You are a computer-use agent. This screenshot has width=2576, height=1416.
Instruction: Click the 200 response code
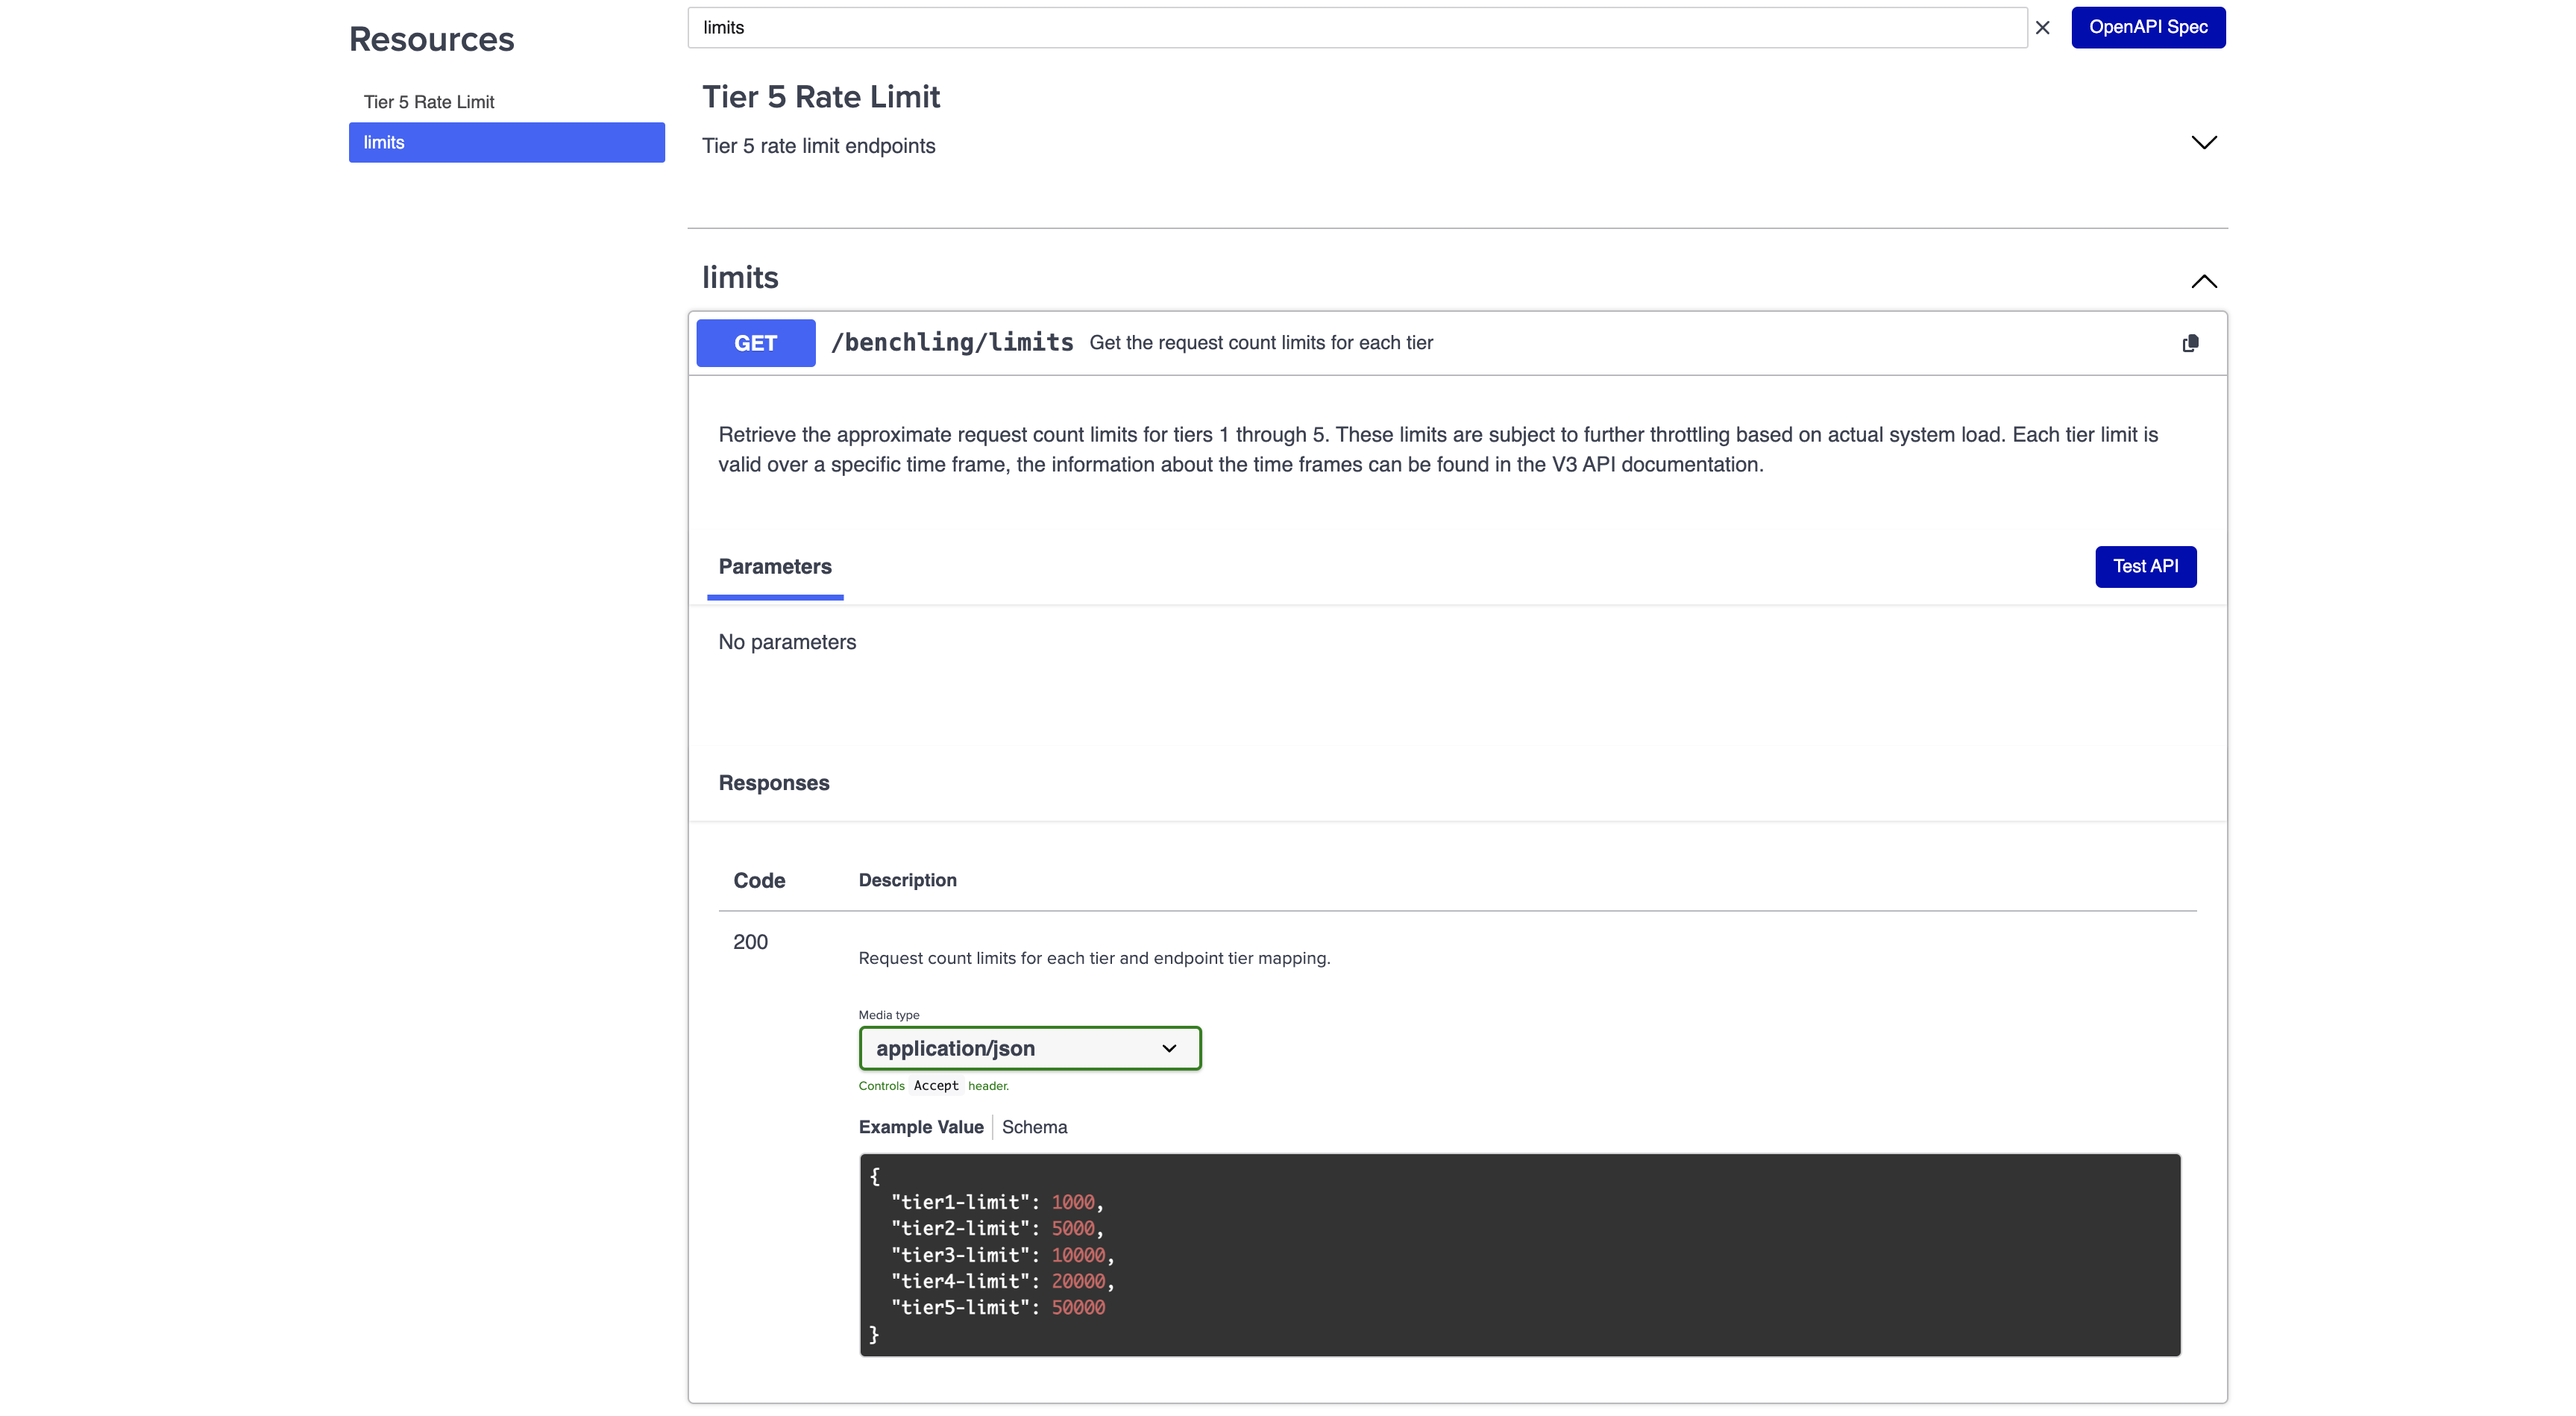[751, 942]
